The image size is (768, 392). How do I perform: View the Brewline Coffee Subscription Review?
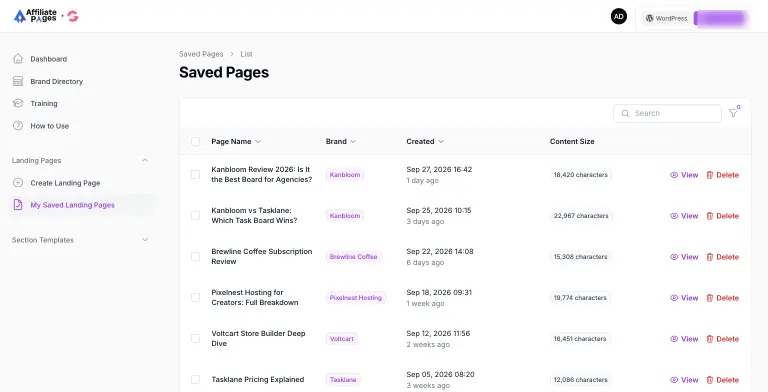pyautogui.click(x=684, y=257)
